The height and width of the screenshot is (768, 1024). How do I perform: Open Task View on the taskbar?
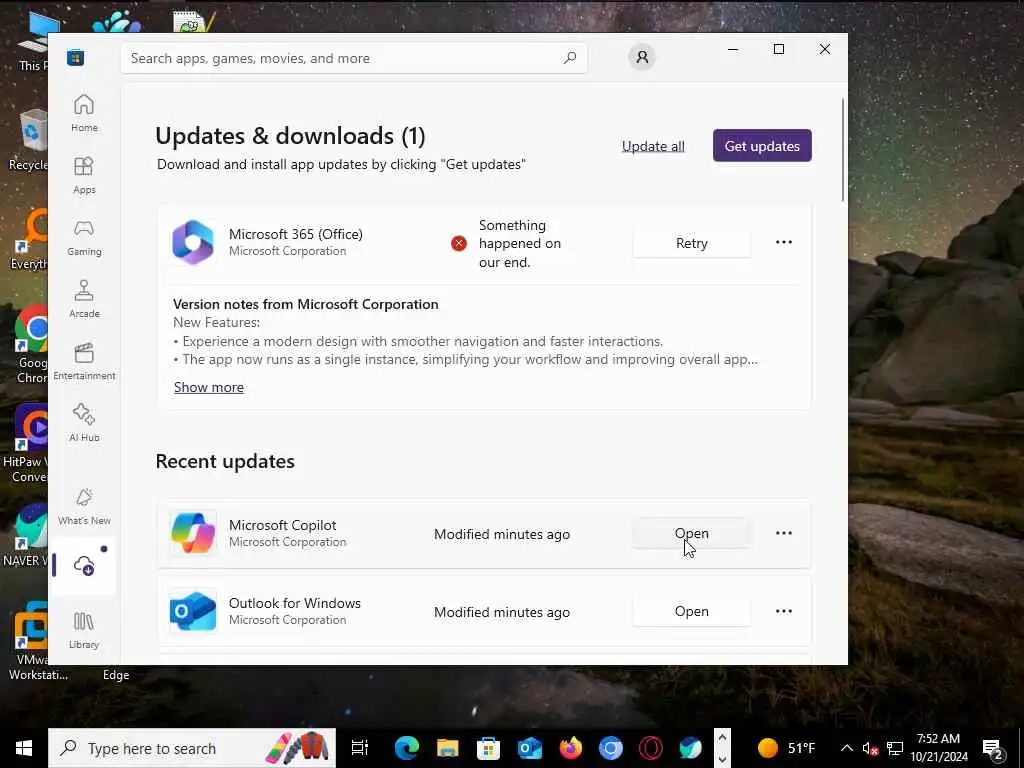tap(360, 748)
